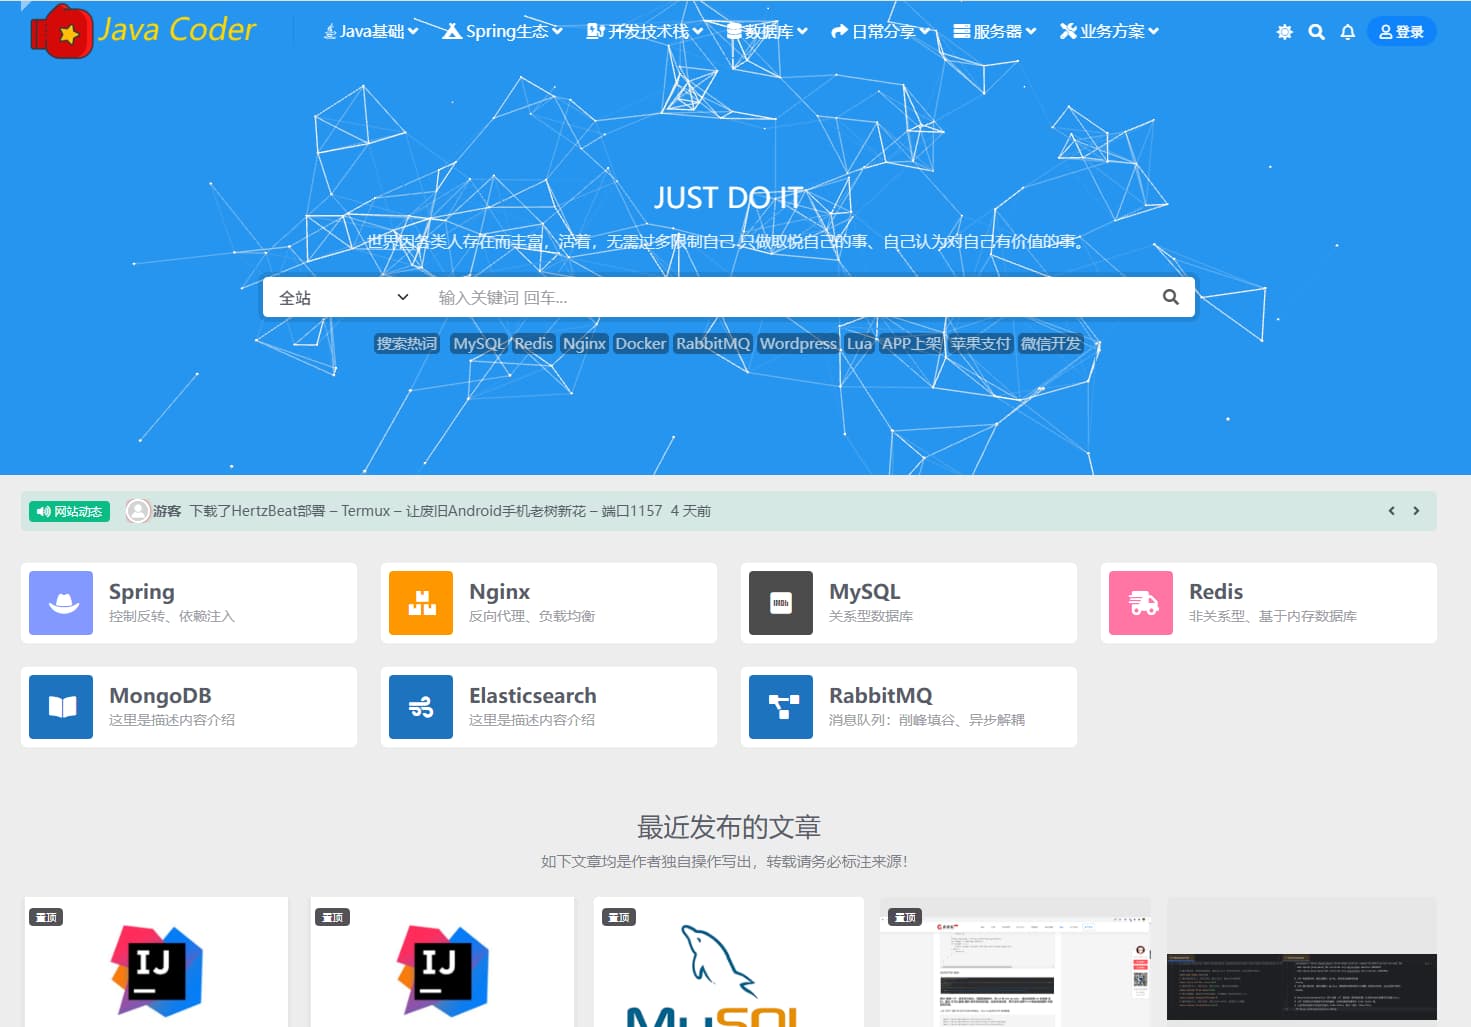This screenshot has width=1471, height=1027.
Task: Toggle the dark mode gear icon
Action: coord(1284,31)
